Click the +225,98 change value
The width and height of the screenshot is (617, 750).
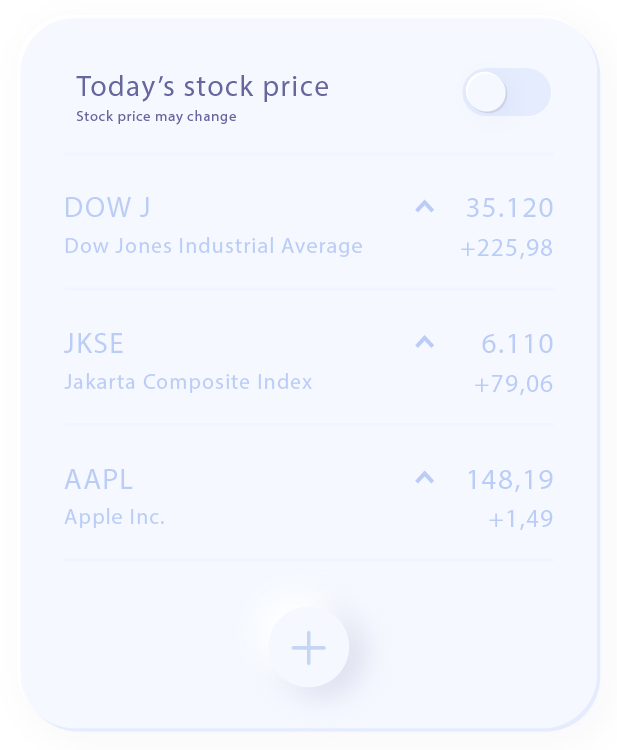point(506,248)
